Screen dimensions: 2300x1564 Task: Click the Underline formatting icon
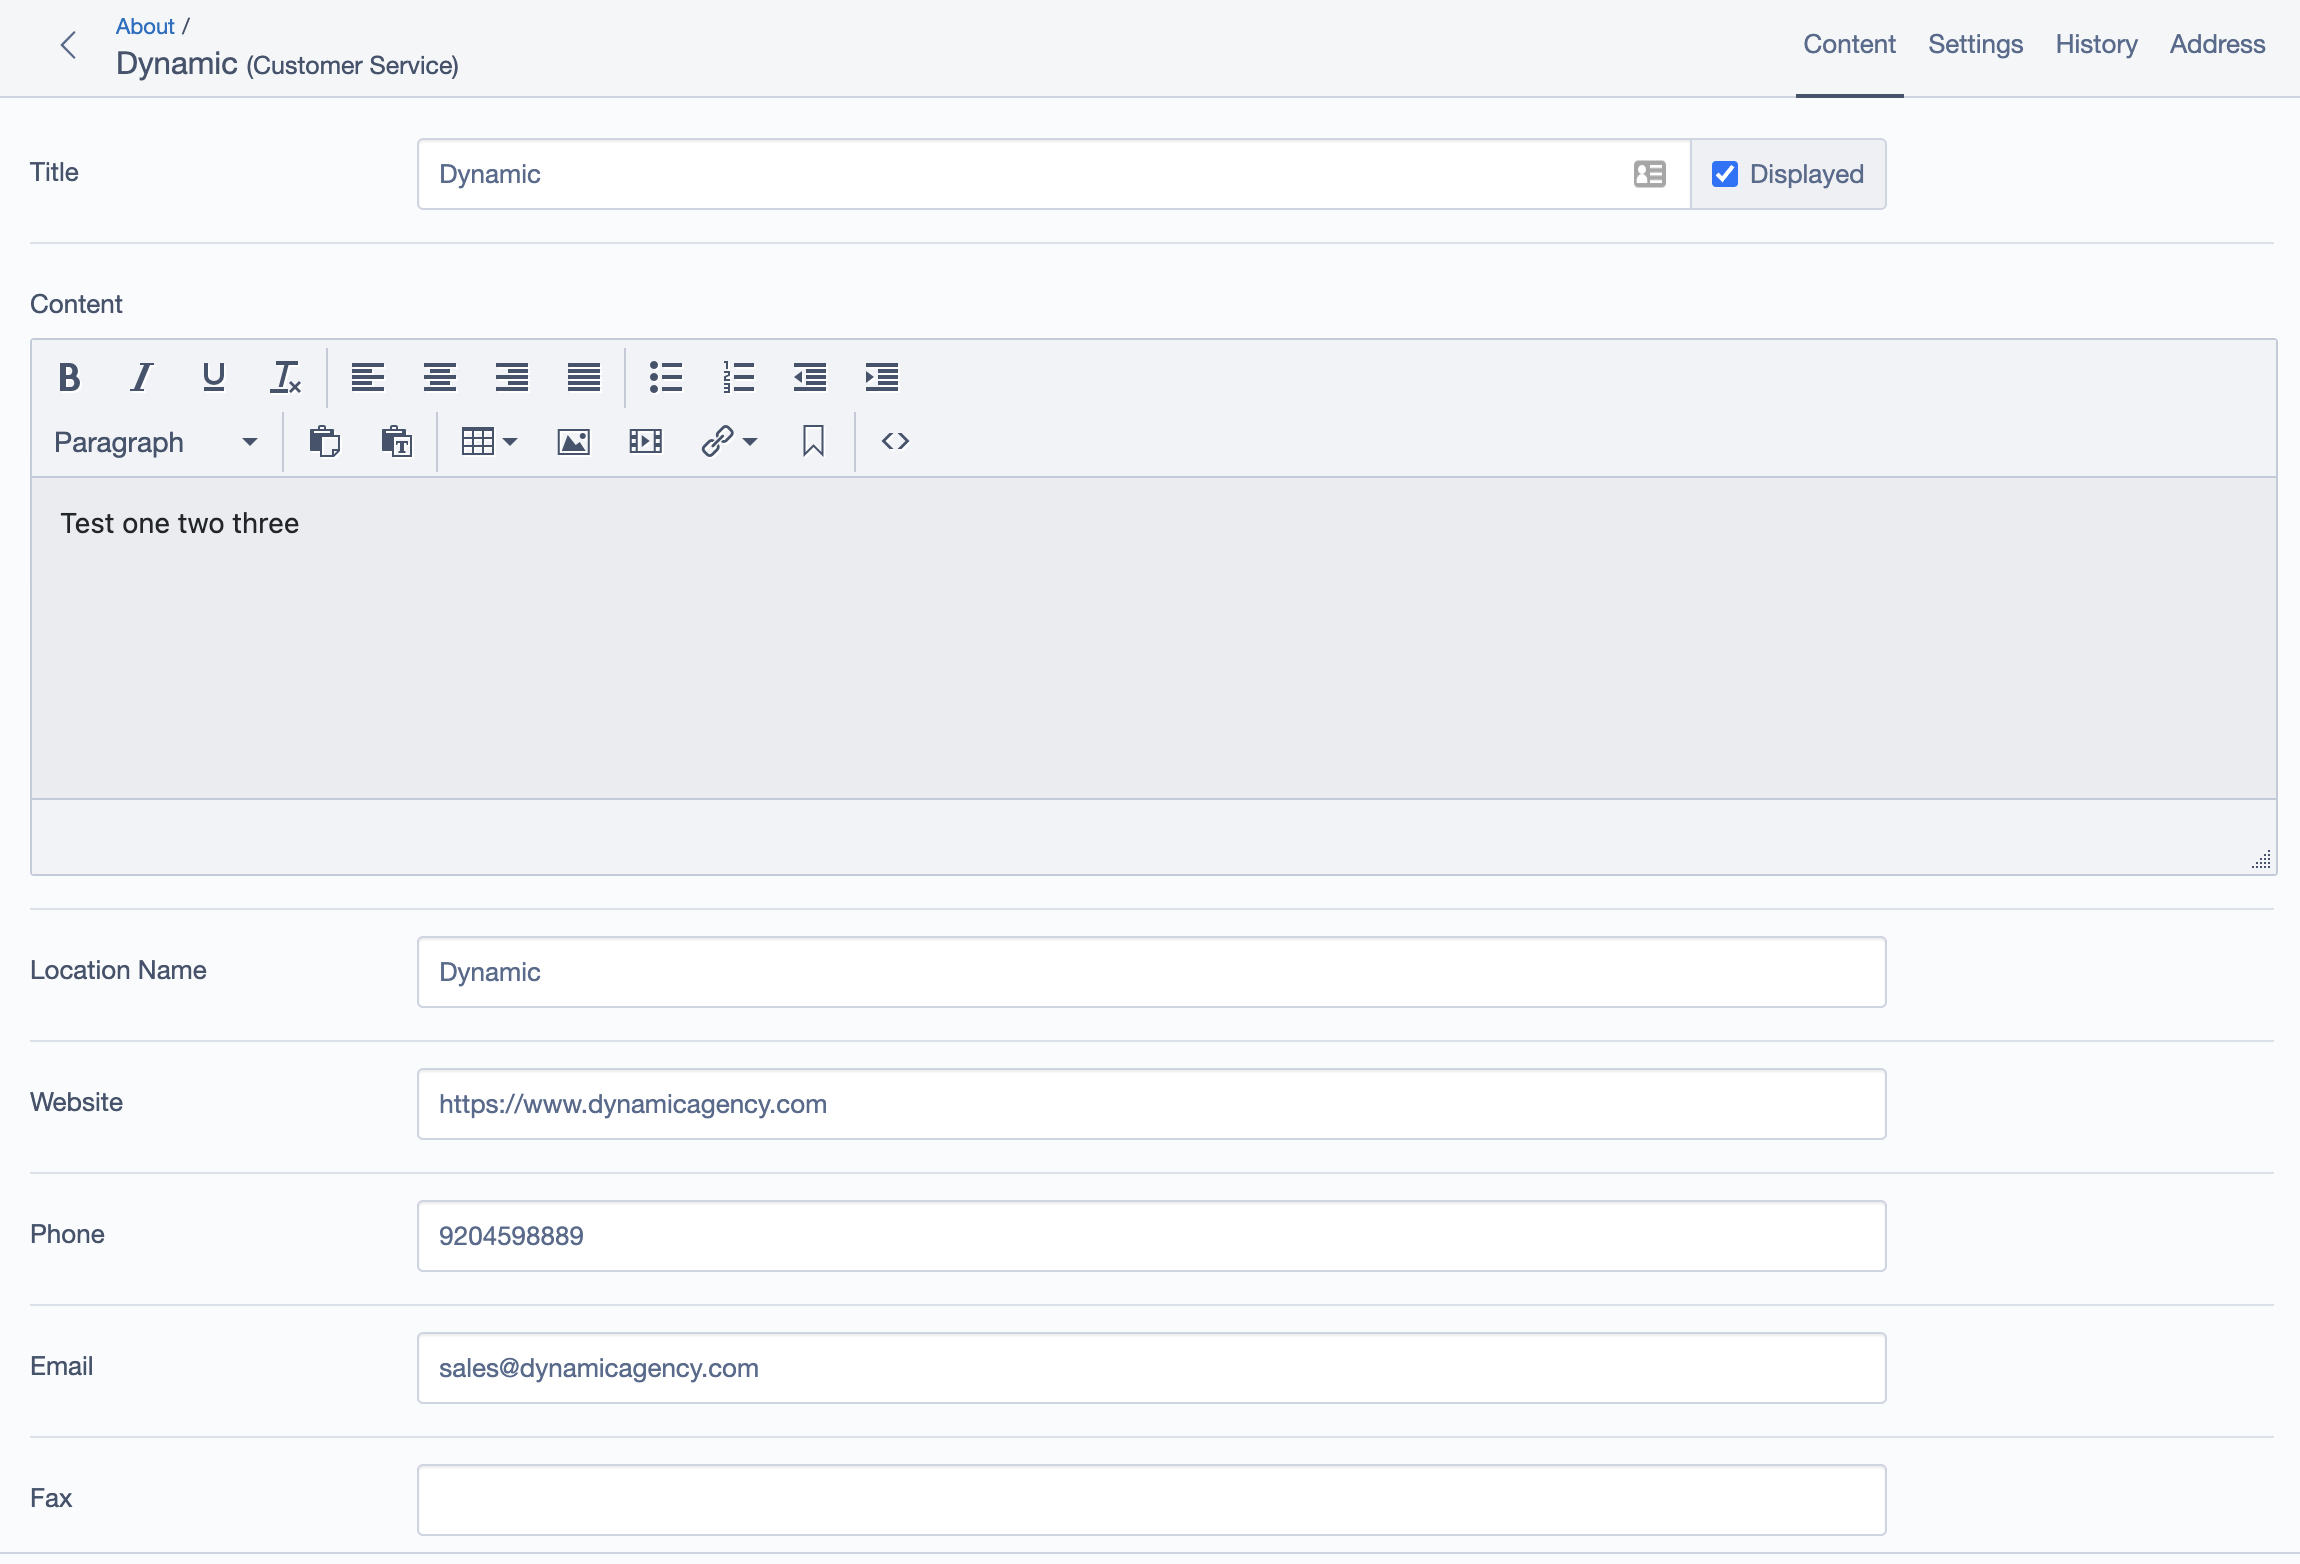tap(211, 375)
